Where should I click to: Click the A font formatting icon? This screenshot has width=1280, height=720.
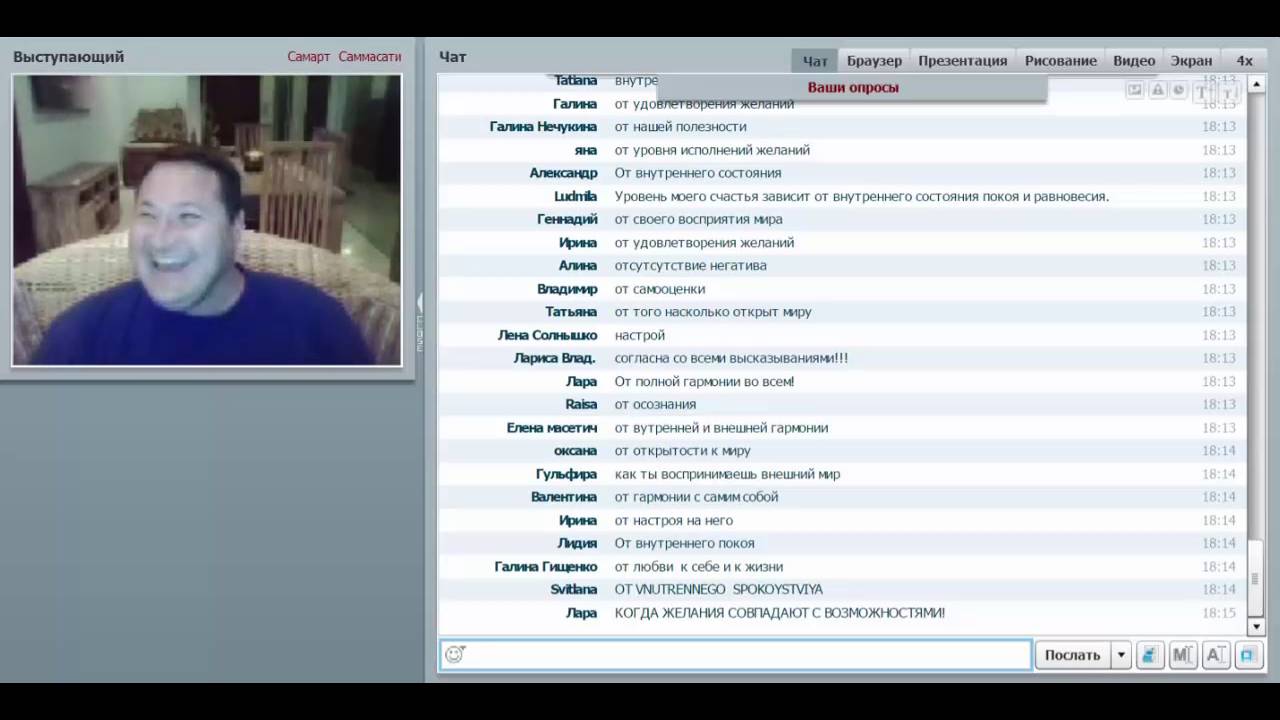coord(1215,655)
